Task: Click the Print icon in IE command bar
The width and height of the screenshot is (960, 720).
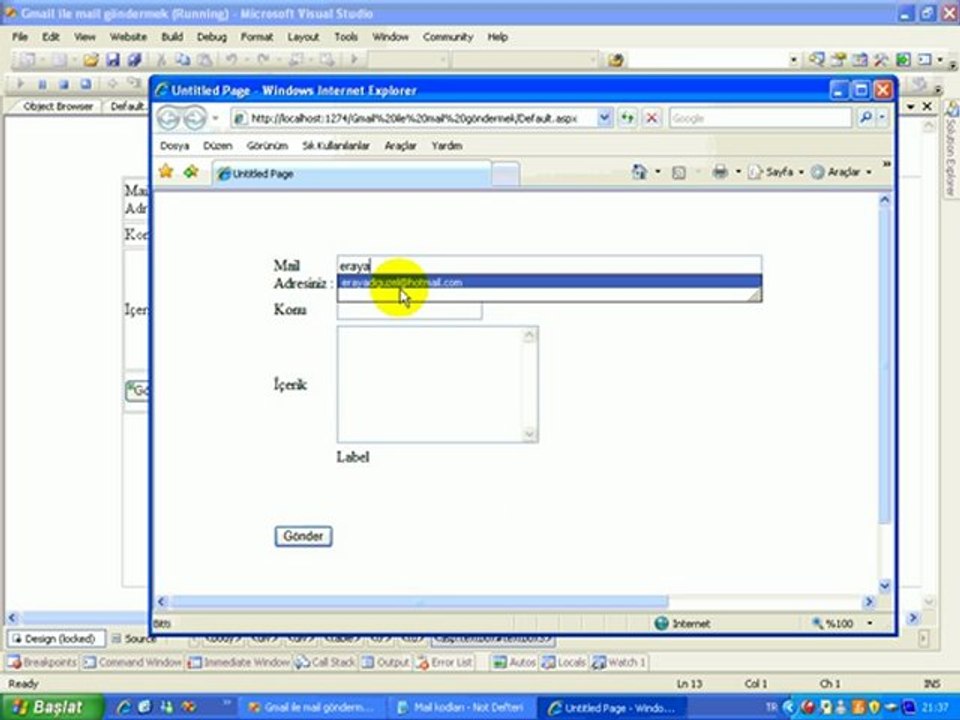Action: pos(720,172)
